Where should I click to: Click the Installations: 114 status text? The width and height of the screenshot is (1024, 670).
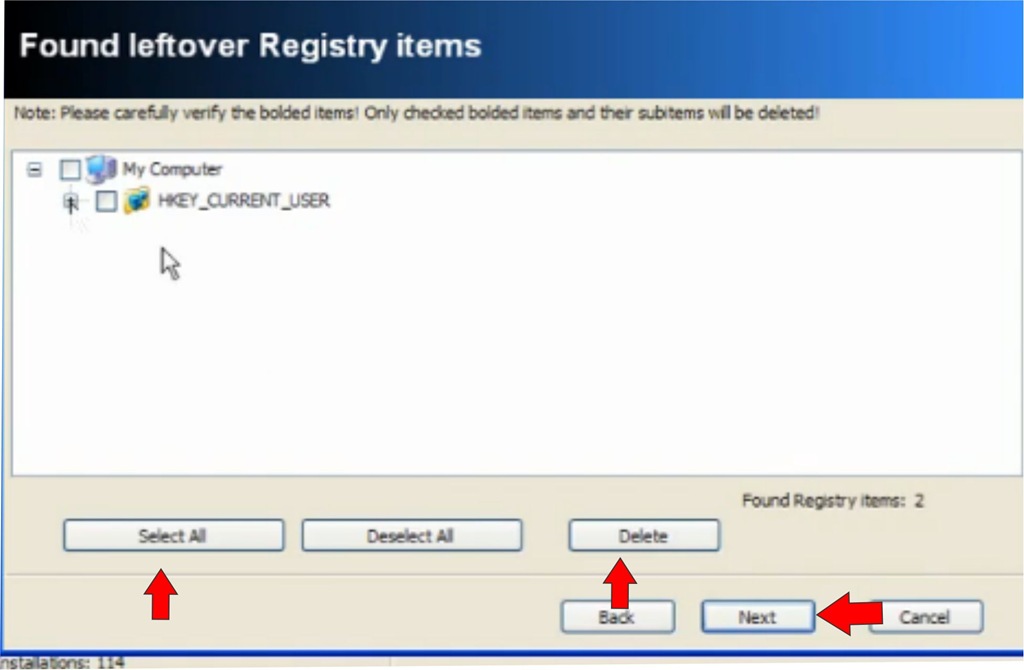click(62, 663)
